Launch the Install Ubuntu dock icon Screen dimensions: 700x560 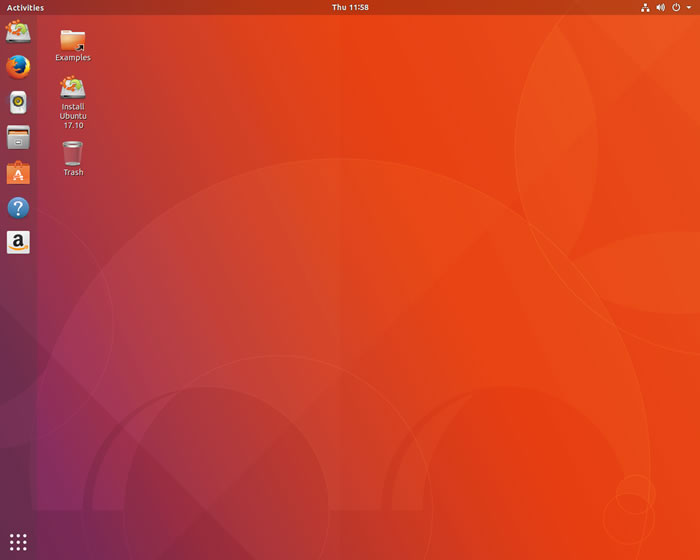point(18,32)
